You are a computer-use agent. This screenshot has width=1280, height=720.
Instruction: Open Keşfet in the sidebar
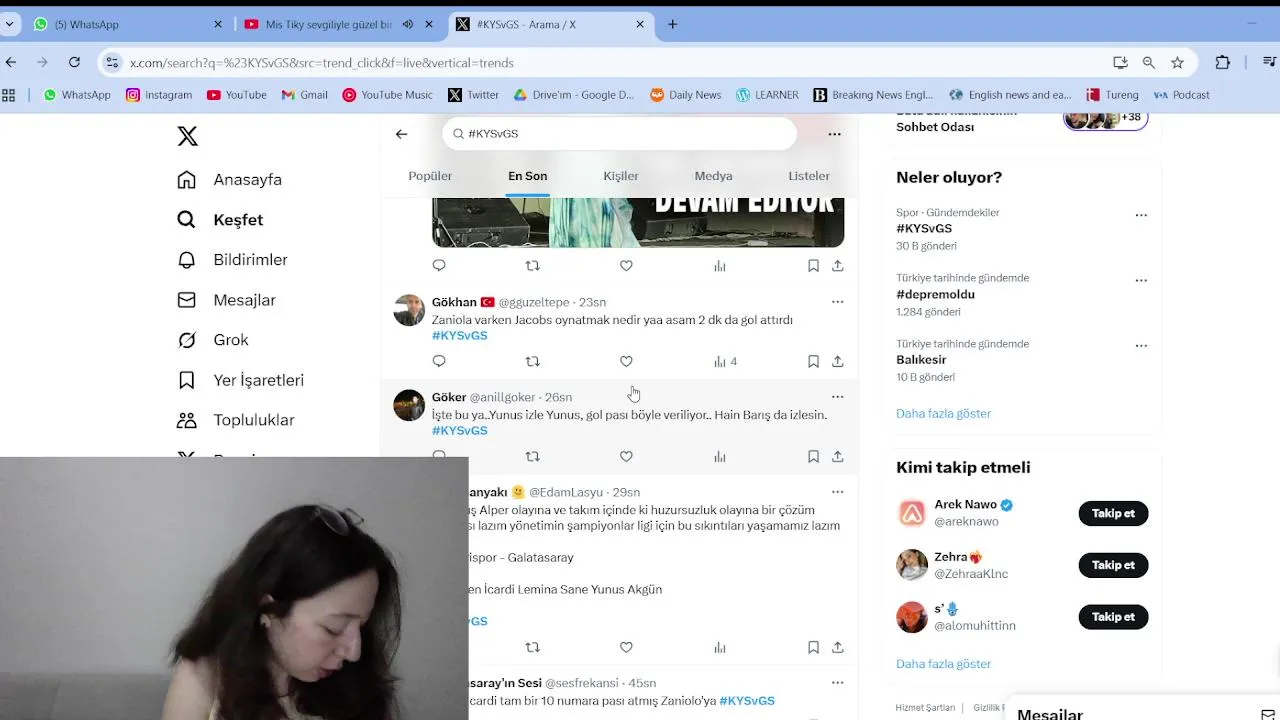220,220
